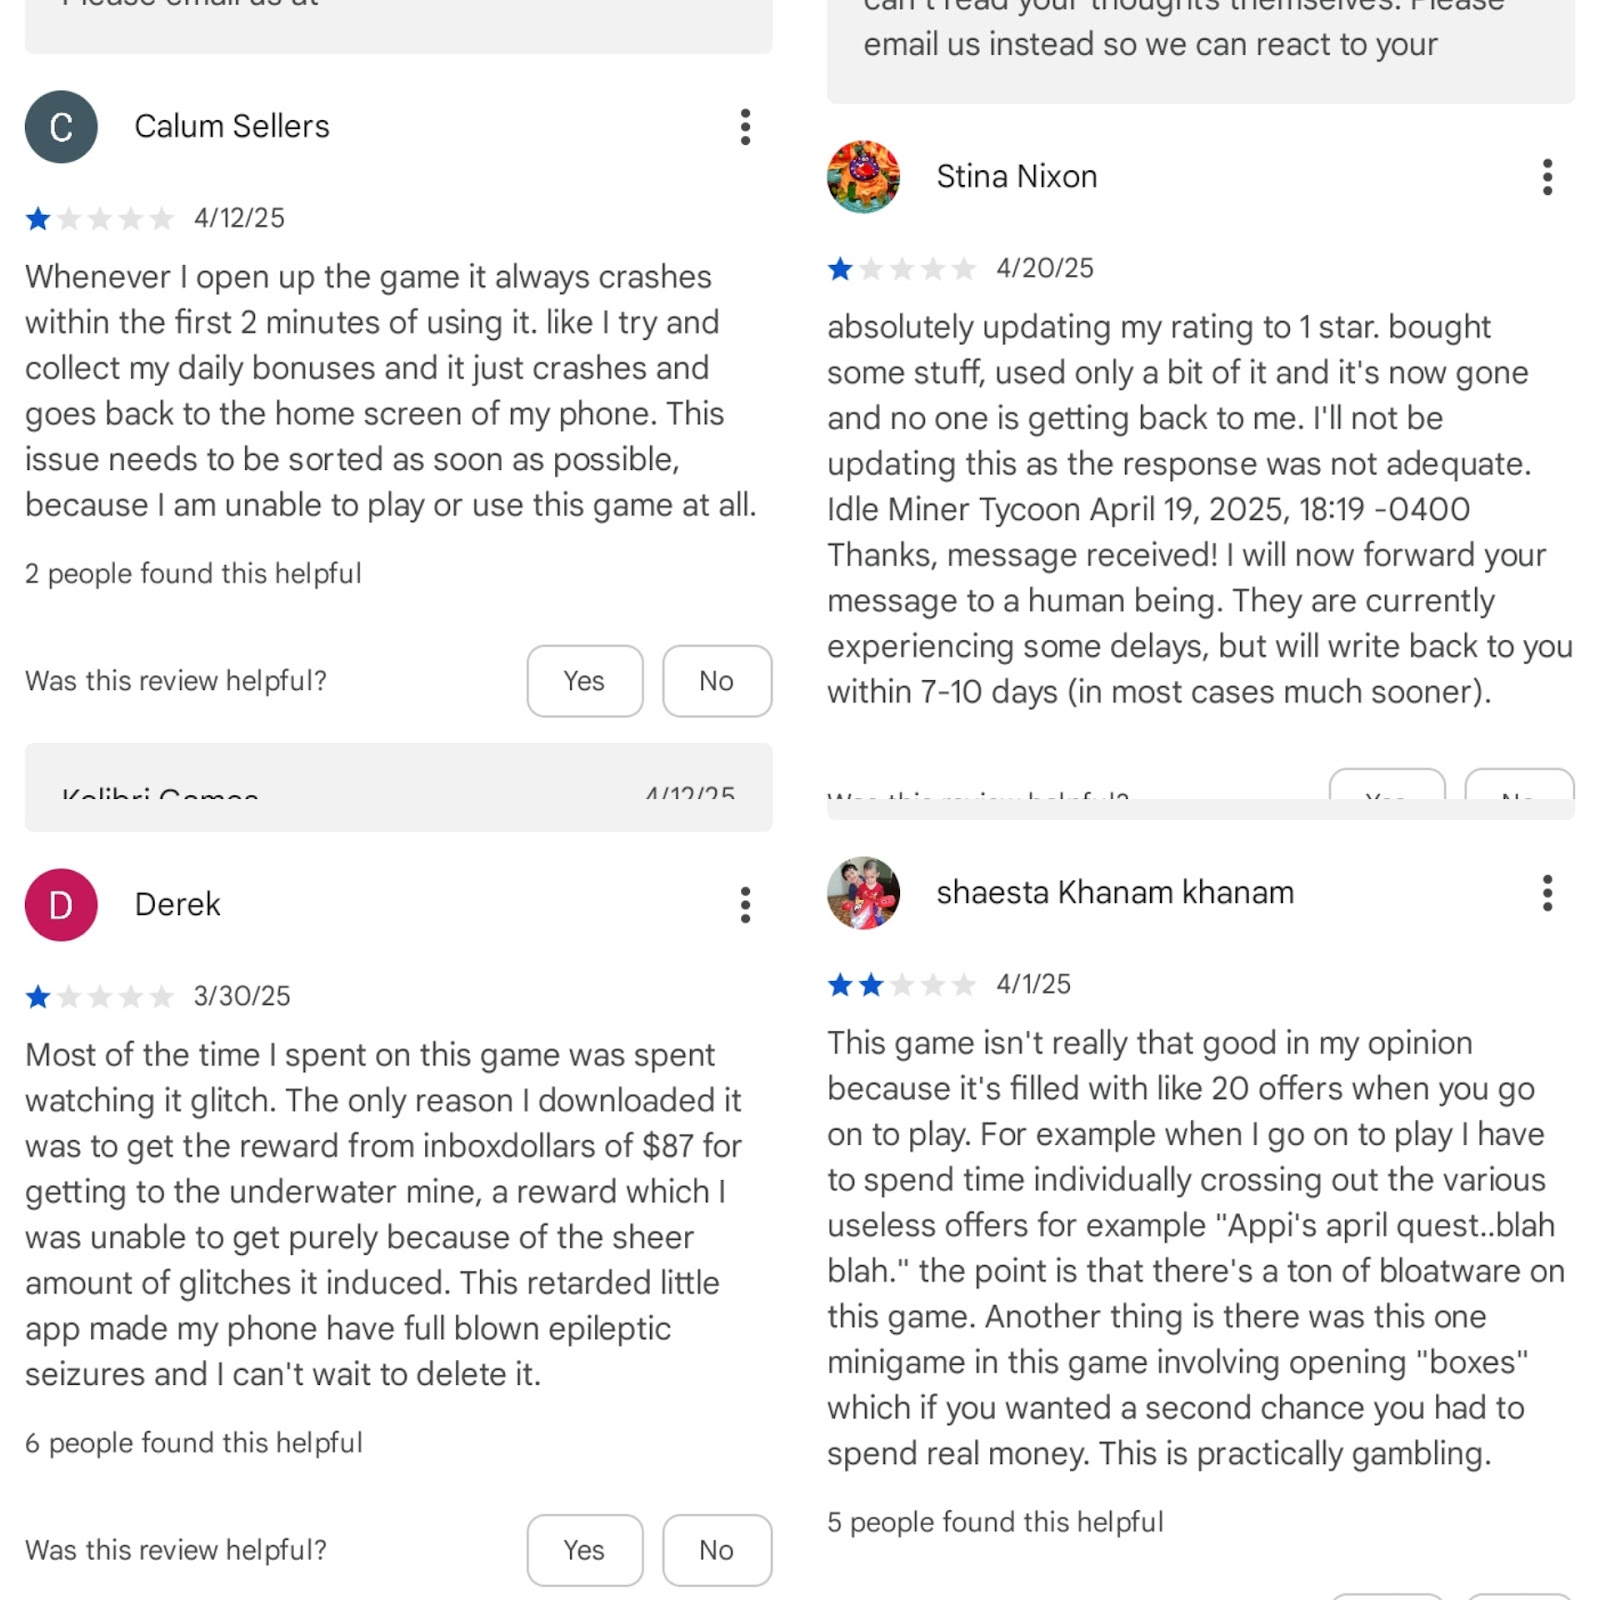The width and height of the screenshot is (1600, 1600).
Task: Open more options for Calum Sellers' review
Action: point(745,127)
